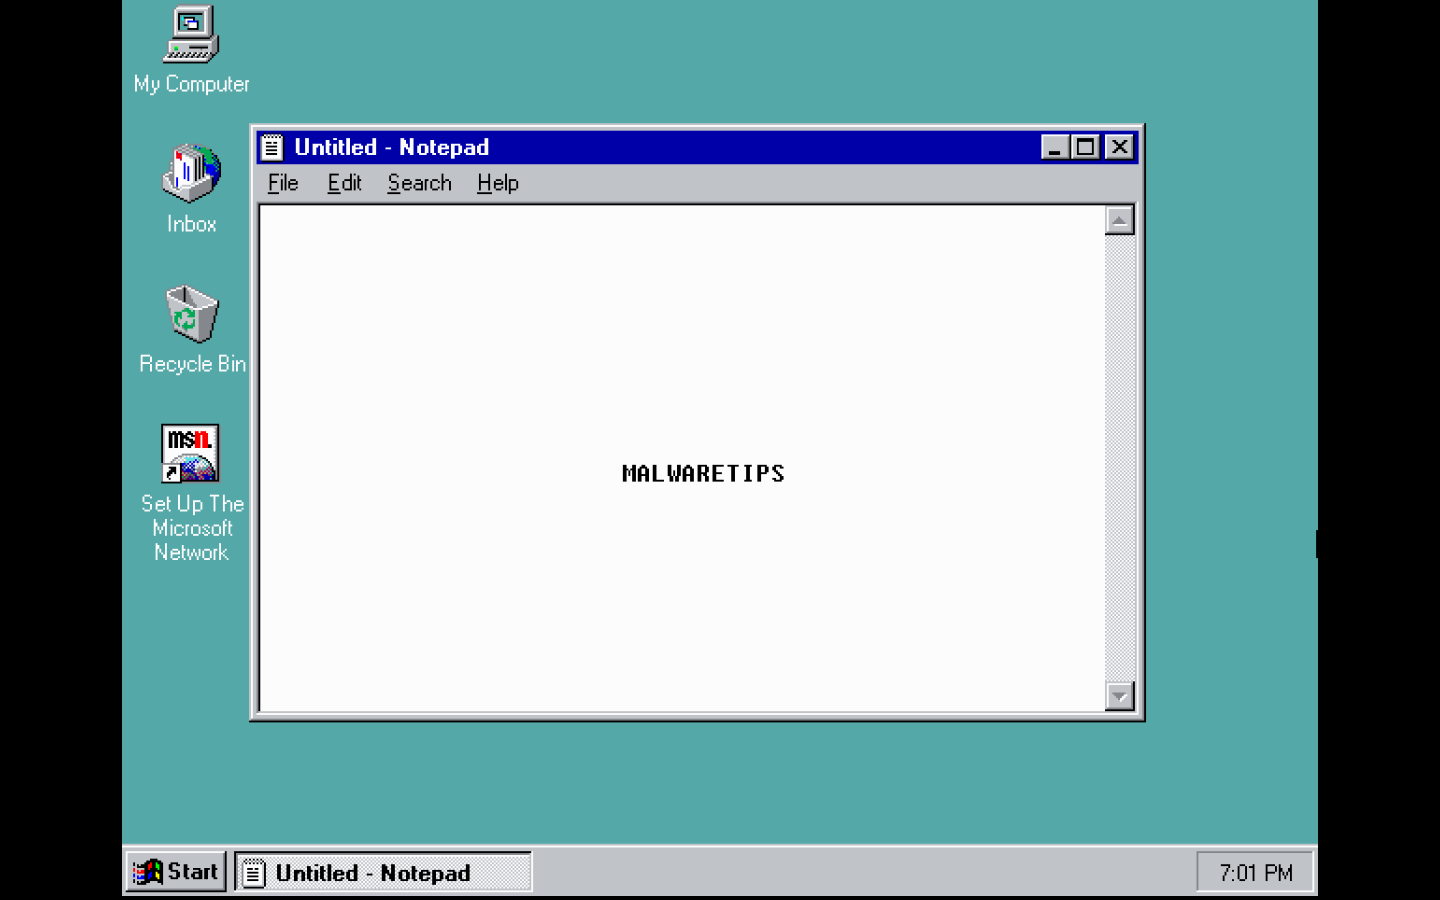
Task: Close the Notepad window
Action: pyautogui.click(x=1120, y=148)
